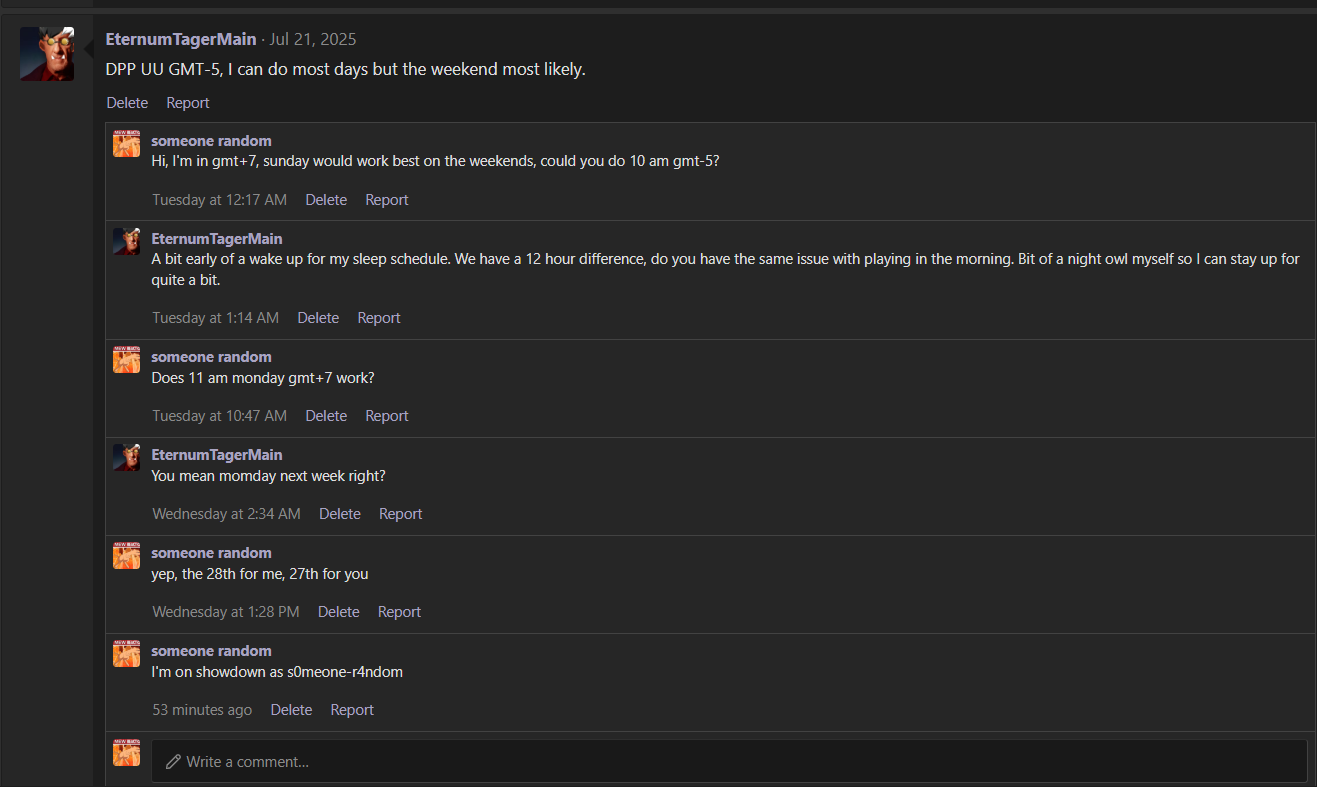Image resolution: width=1317 pixels, height=787 pixels.
Task: Report the Wednesday 2:34 AM comment
Action: tap(400, 514)
